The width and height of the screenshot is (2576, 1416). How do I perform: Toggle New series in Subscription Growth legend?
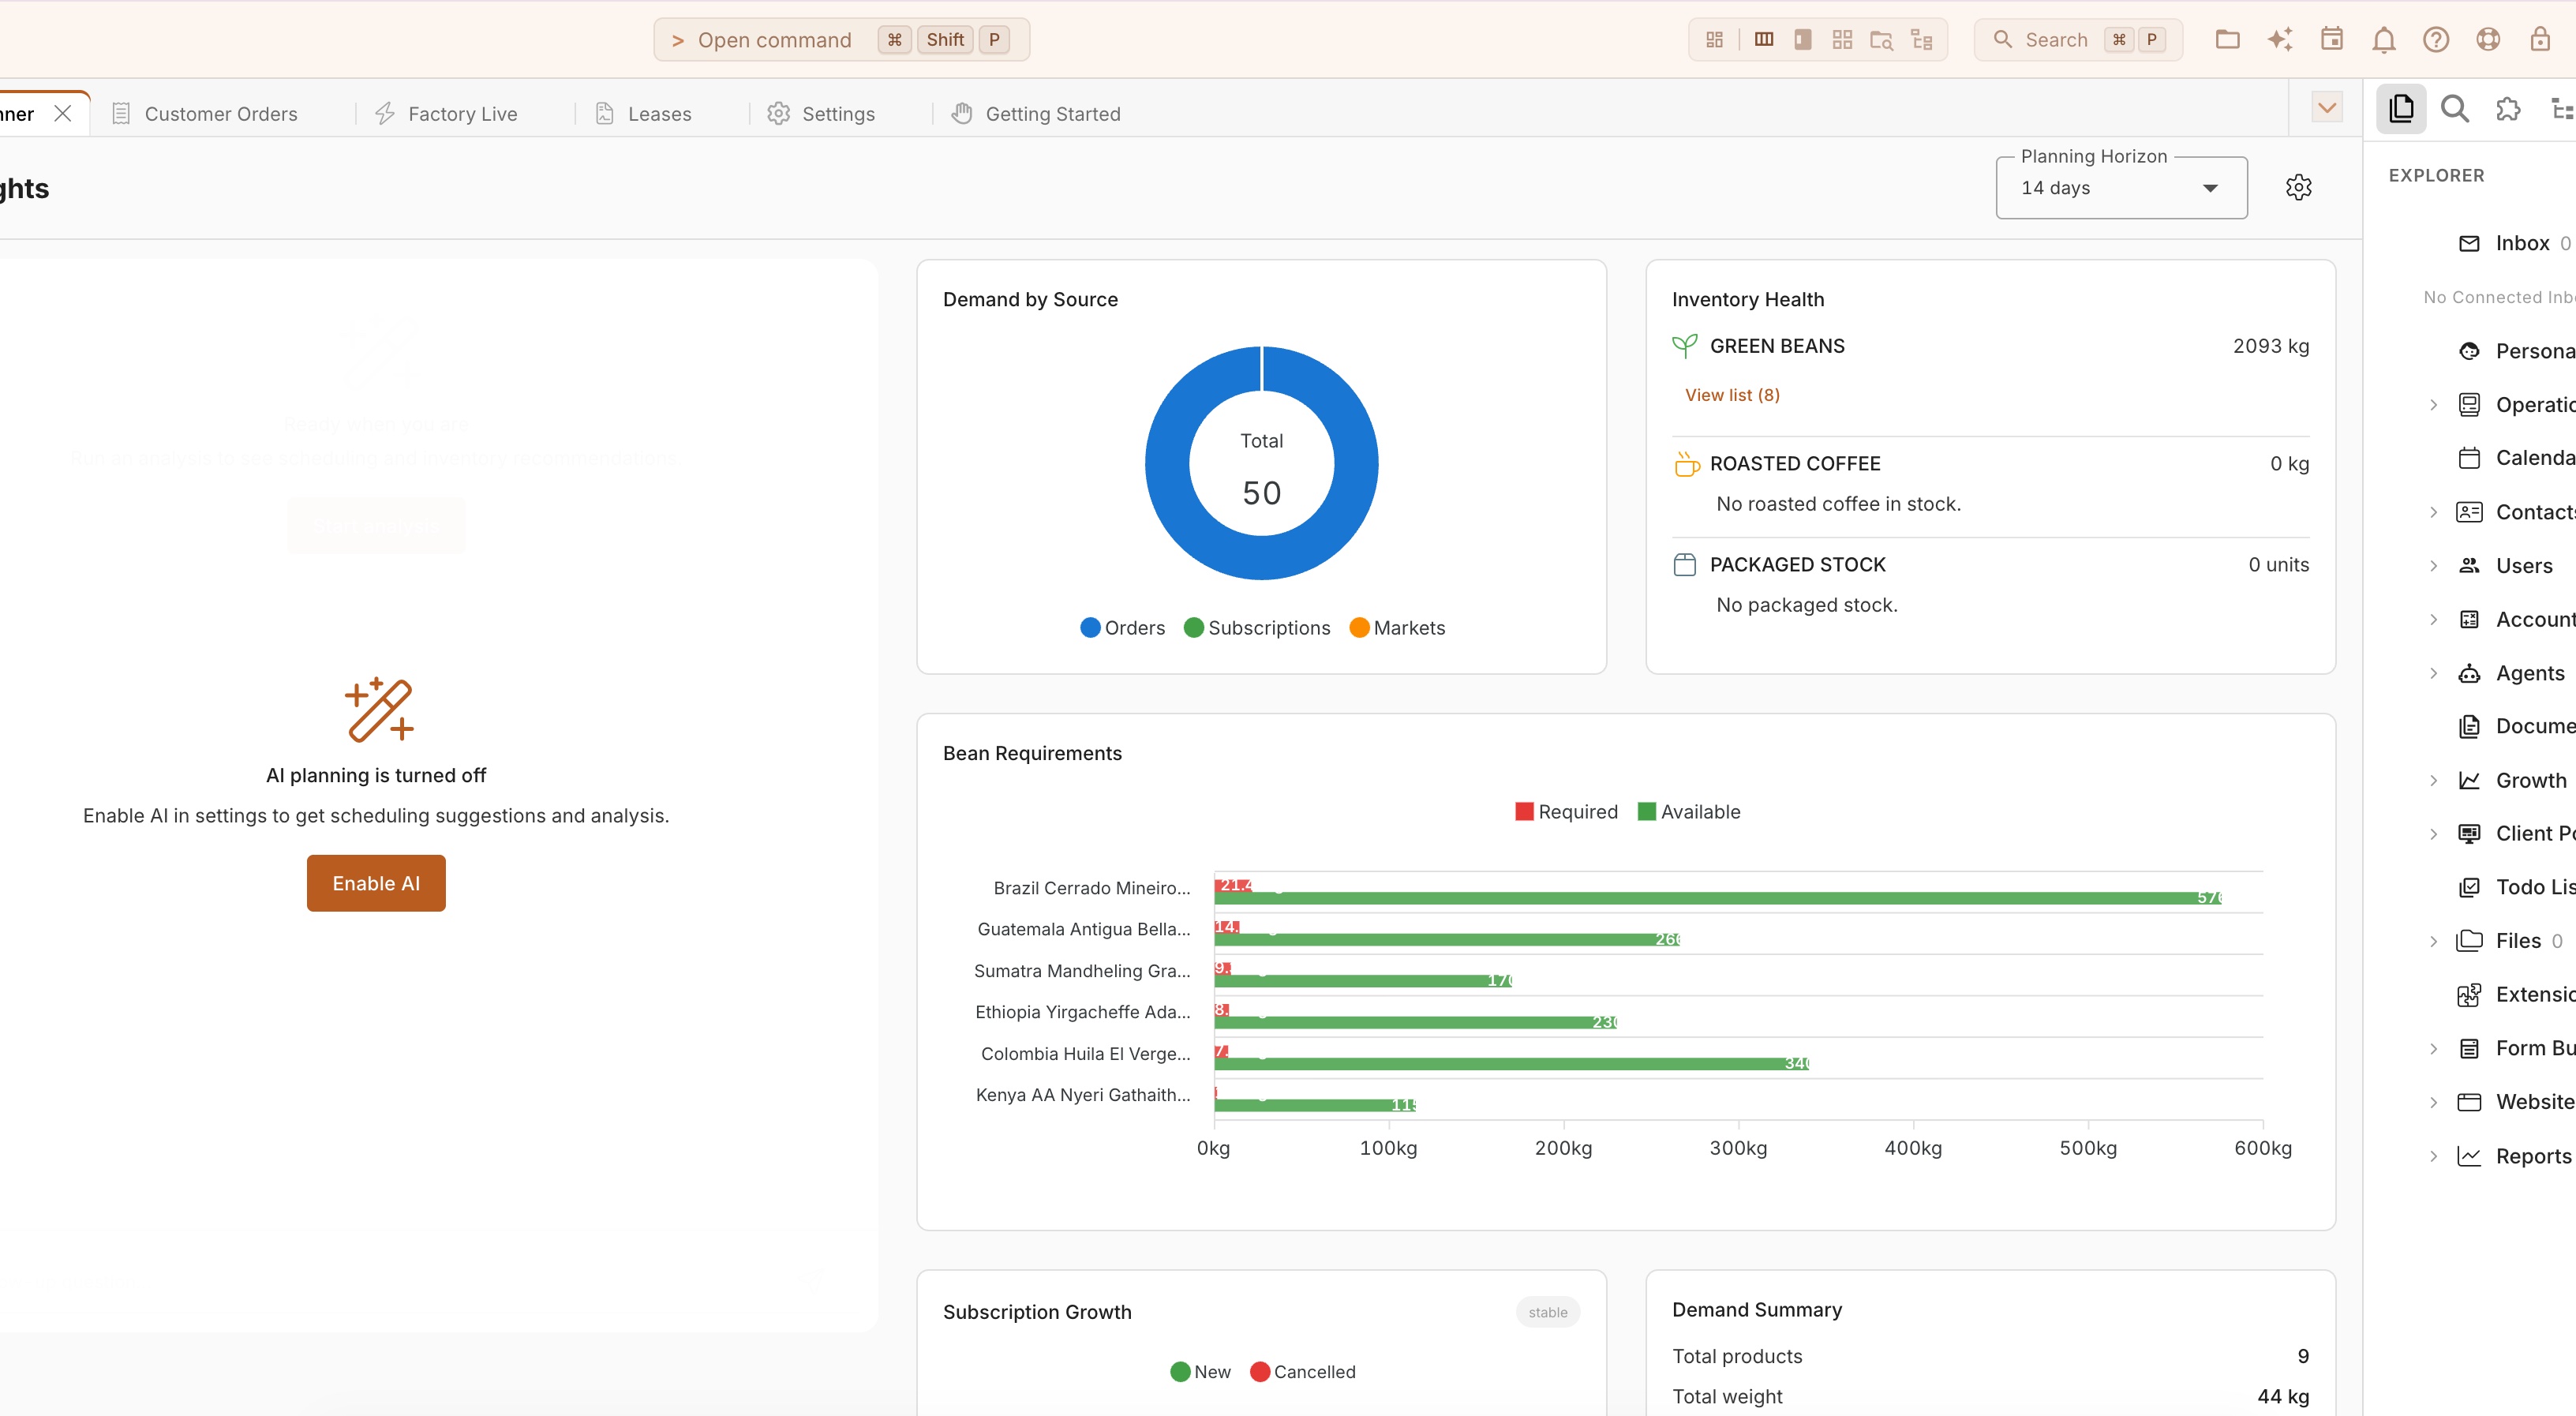point(1200,1372)
